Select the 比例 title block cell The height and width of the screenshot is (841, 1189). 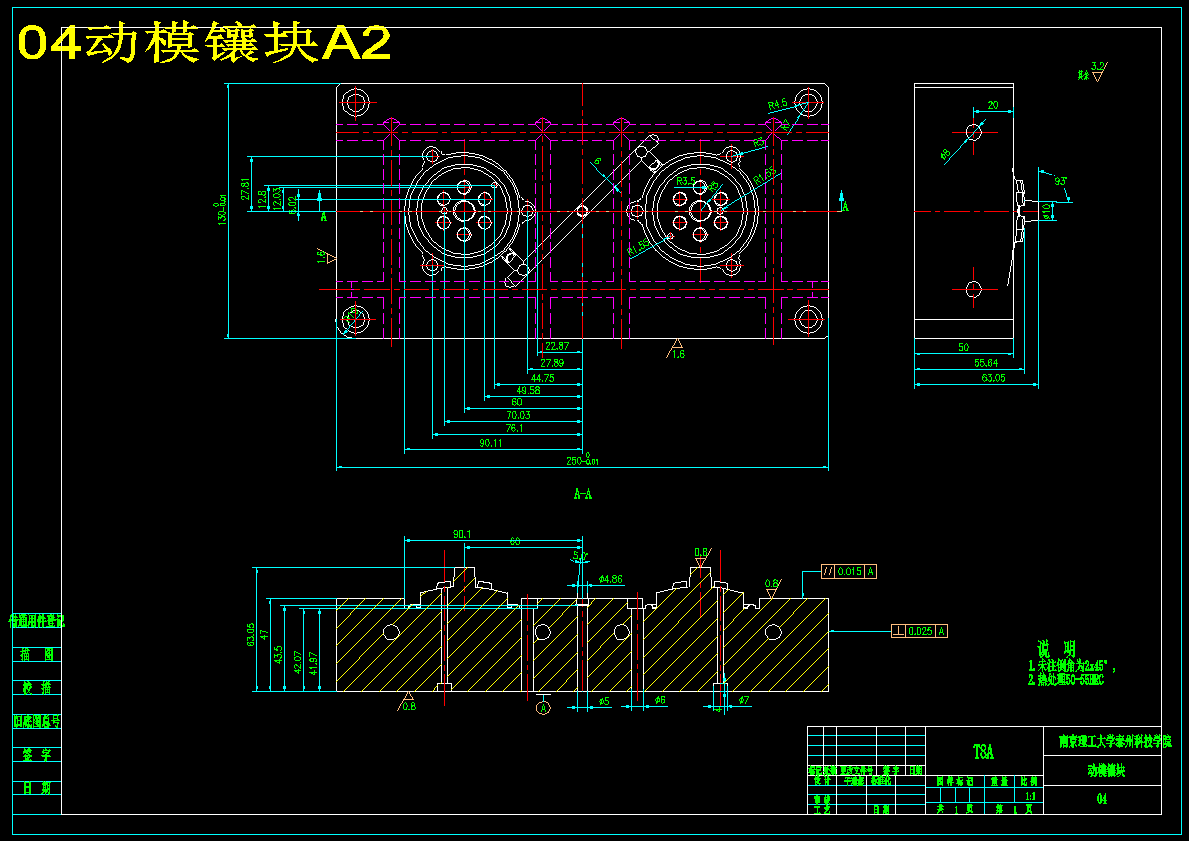click(x=1029, y=781)
